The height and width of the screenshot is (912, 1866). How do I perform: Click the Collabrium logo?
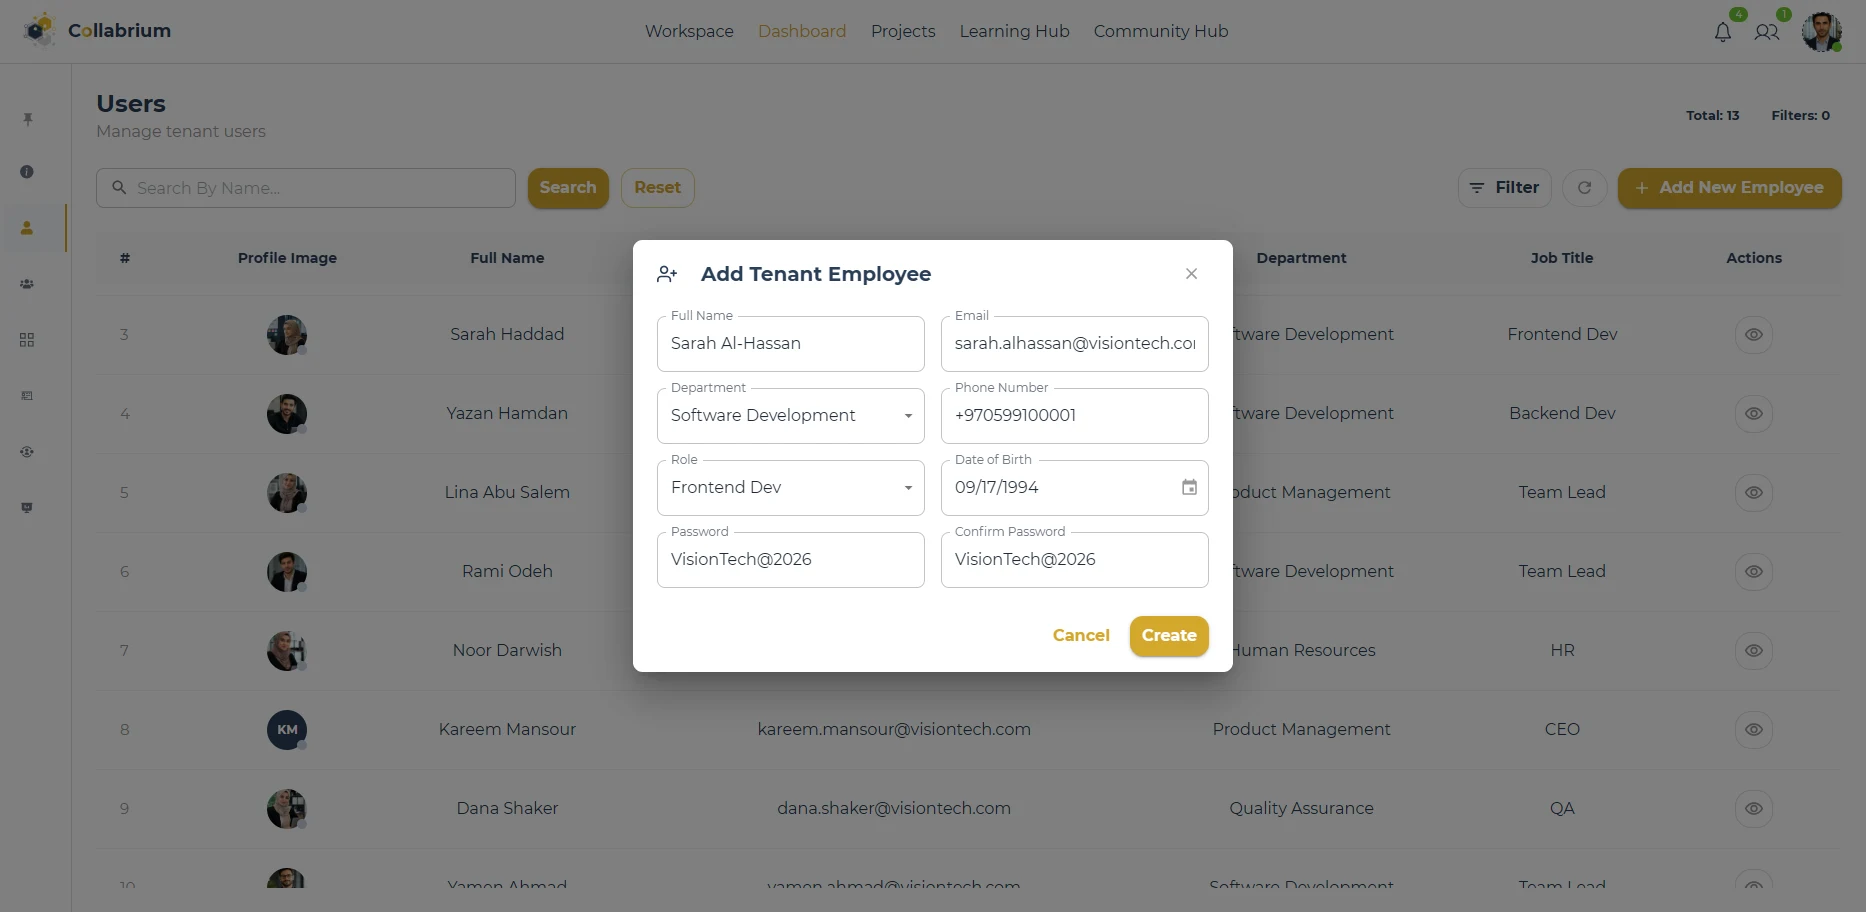(97, 31)
